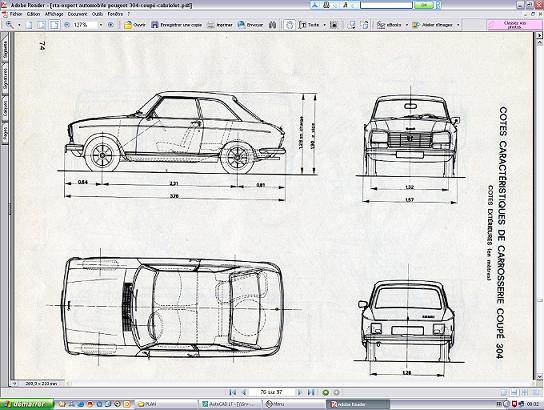Select the hand tool
The height and width of the screenshot is (410, 544).
(290, 25)
